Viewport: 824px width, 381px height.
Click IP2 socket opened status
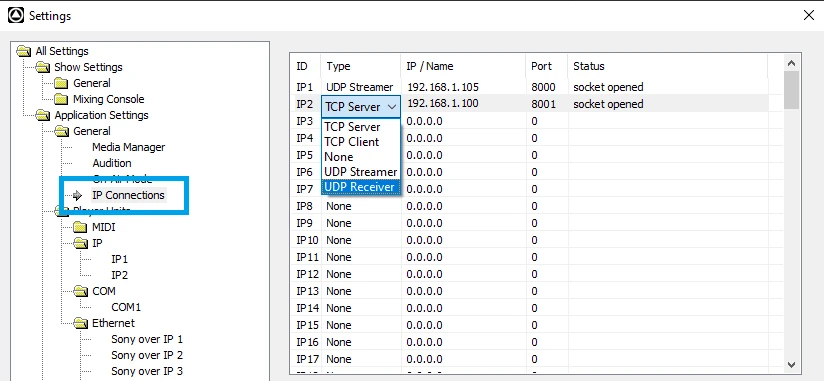(608, 104)
